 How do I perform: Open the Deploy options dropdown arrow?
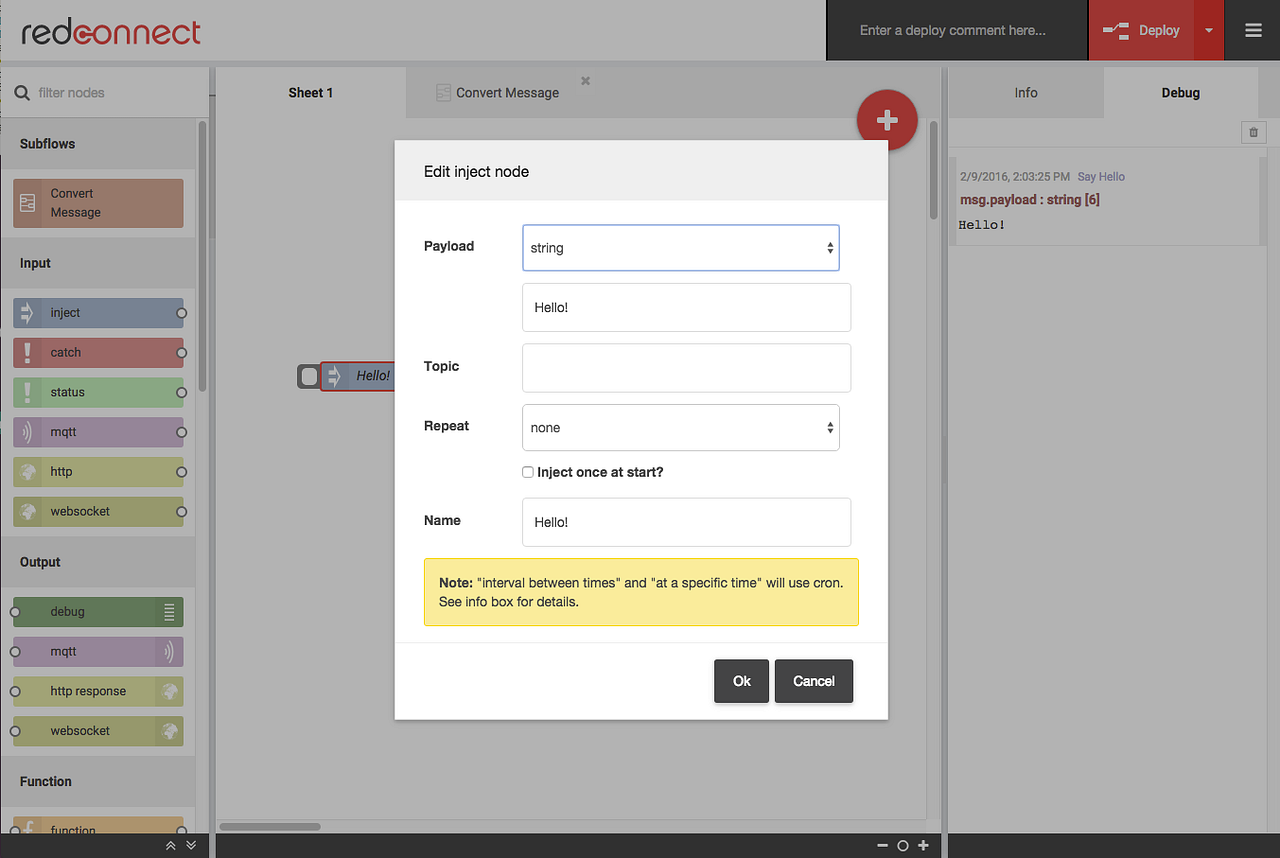(x=1210, y=30)
